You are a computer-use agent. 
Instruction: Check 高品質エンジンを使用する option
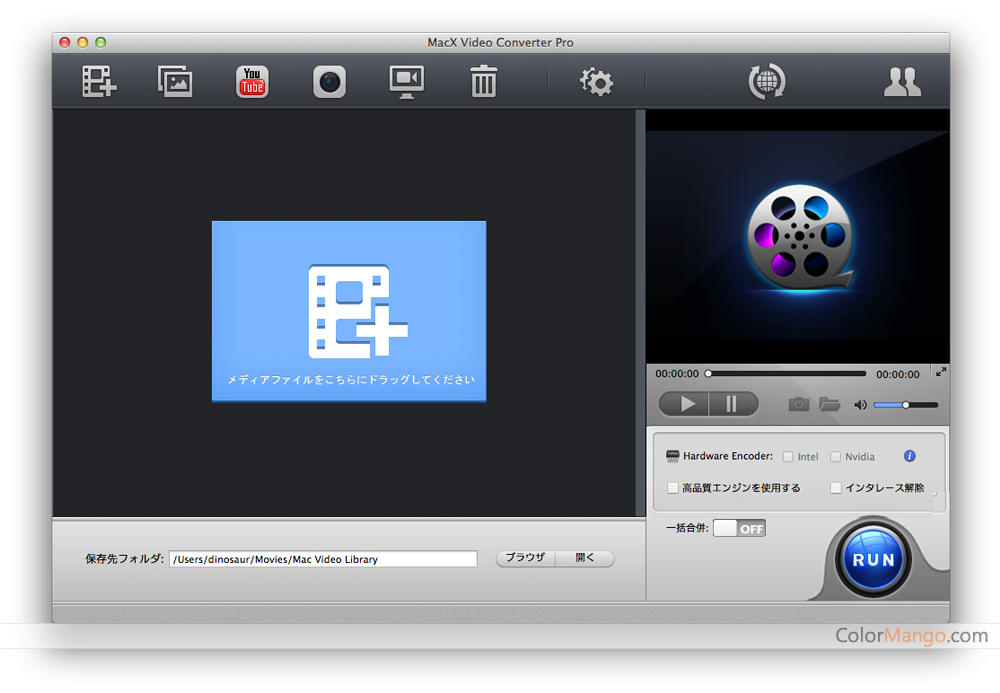coord(672,488)
